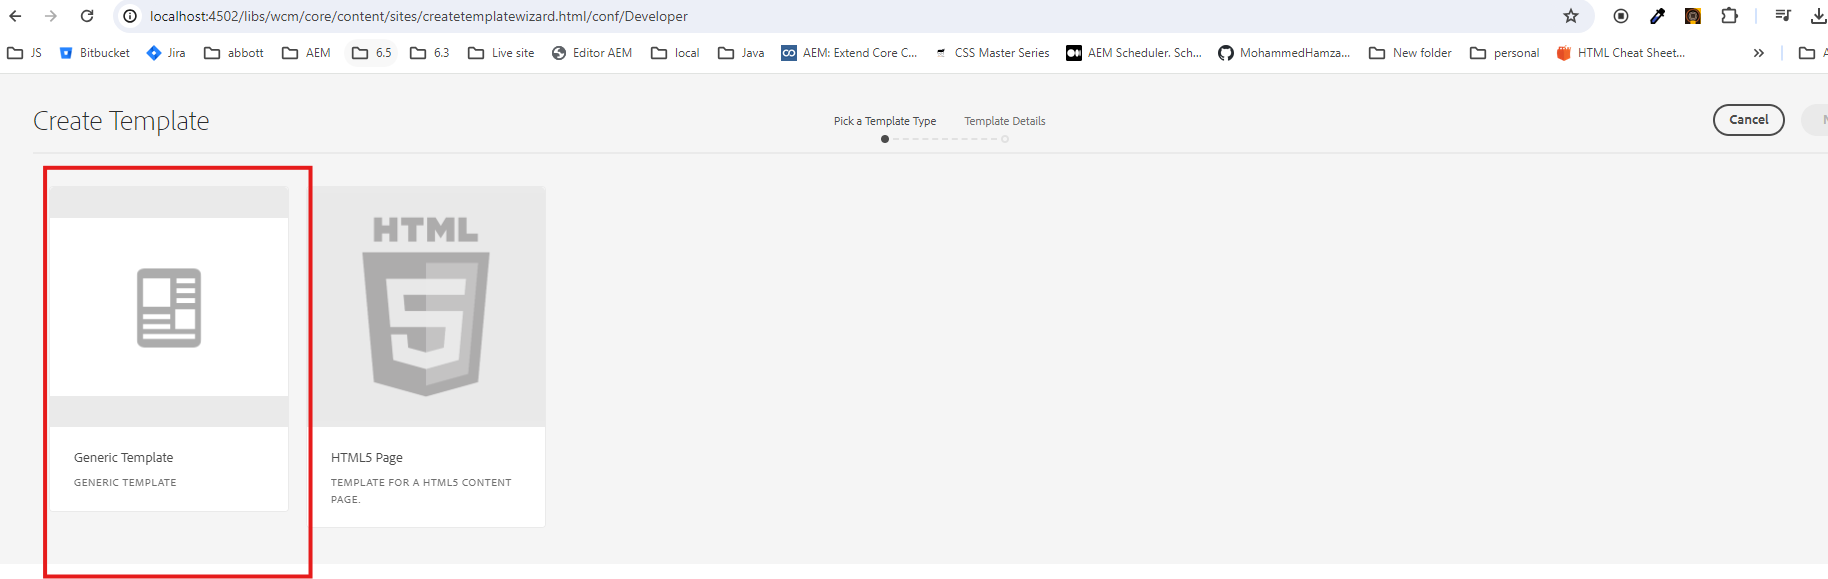Select the HTML5 Page template card
The height and width of the screenshot is (579, 1828).
(426, 356)
